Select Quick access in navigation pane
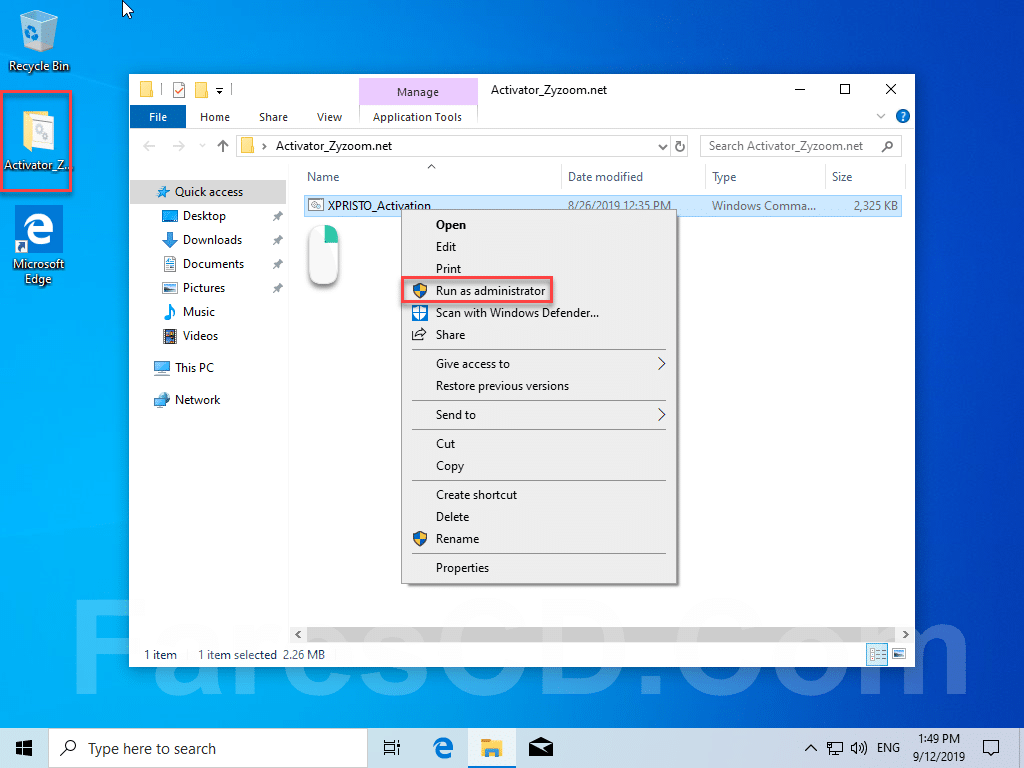1024x768 pixels. [208, 192]
